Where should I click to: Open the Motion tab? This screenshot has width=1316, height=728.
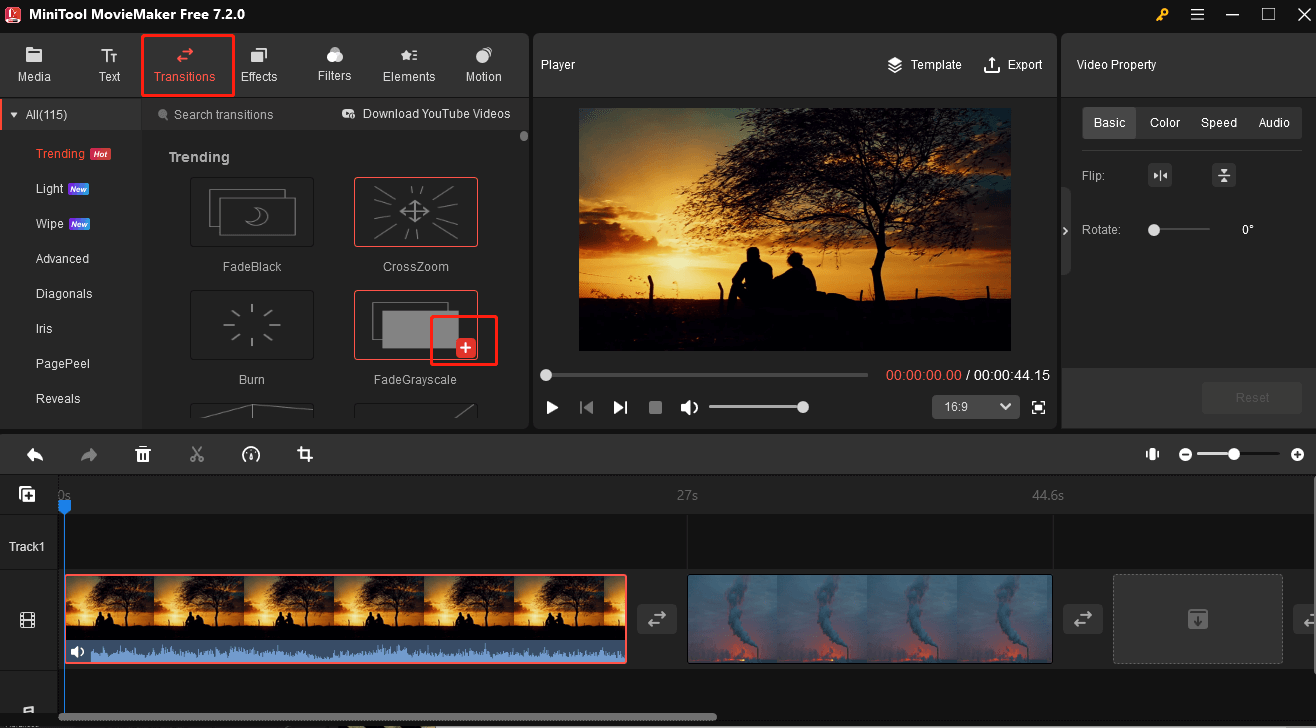(483, 65)
